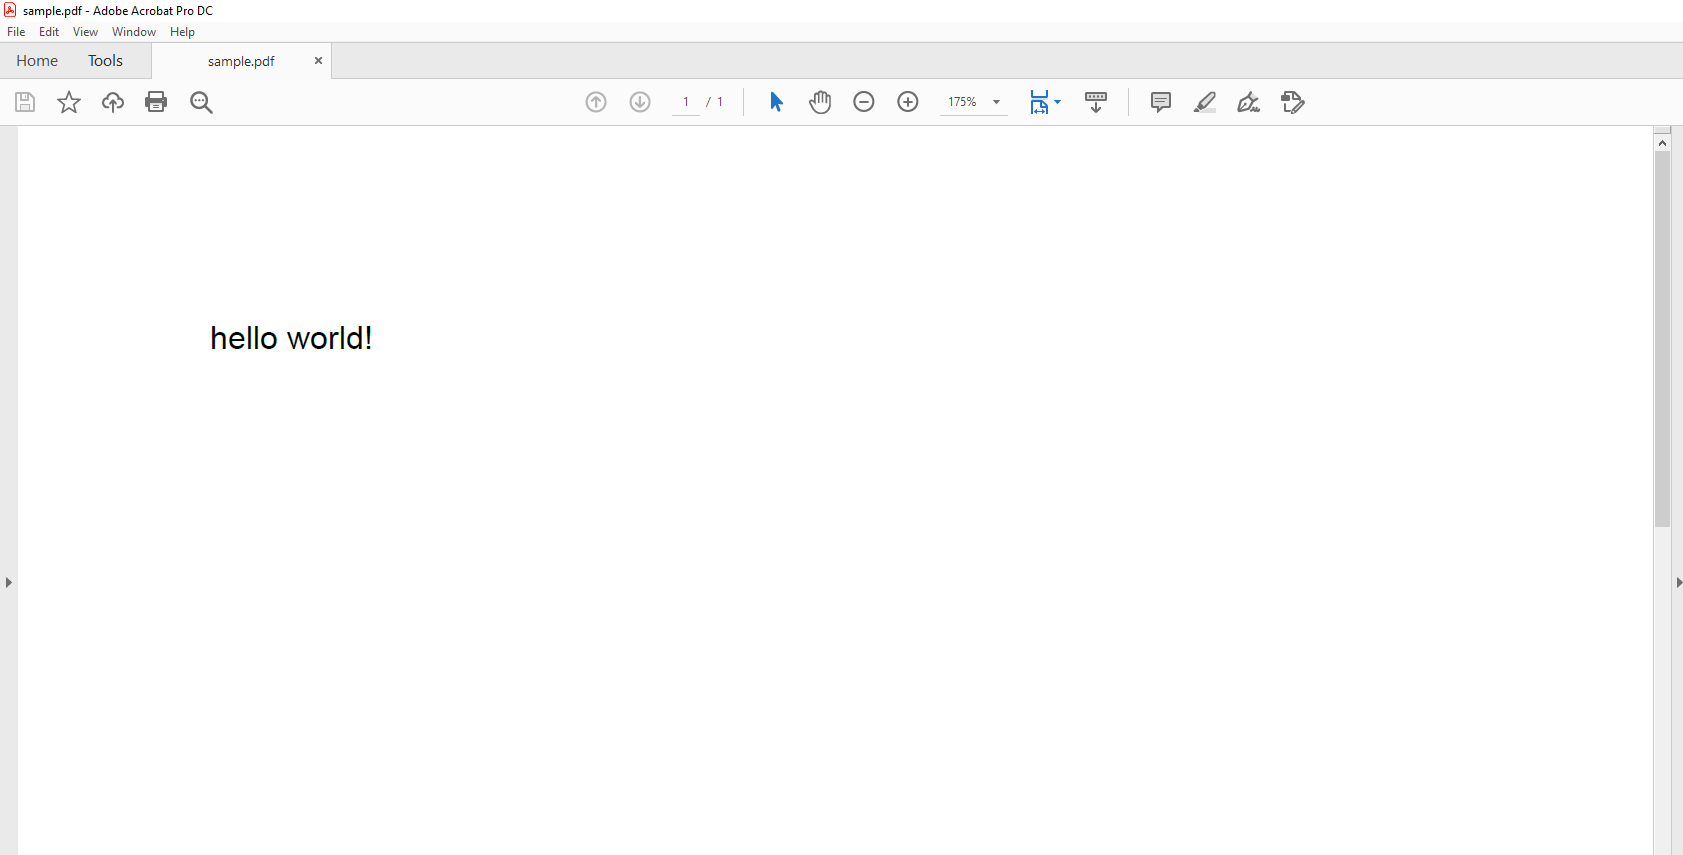Open the Fill & Sign tool
This screenshot has height=855, width=1683.
coord(1248,102)
